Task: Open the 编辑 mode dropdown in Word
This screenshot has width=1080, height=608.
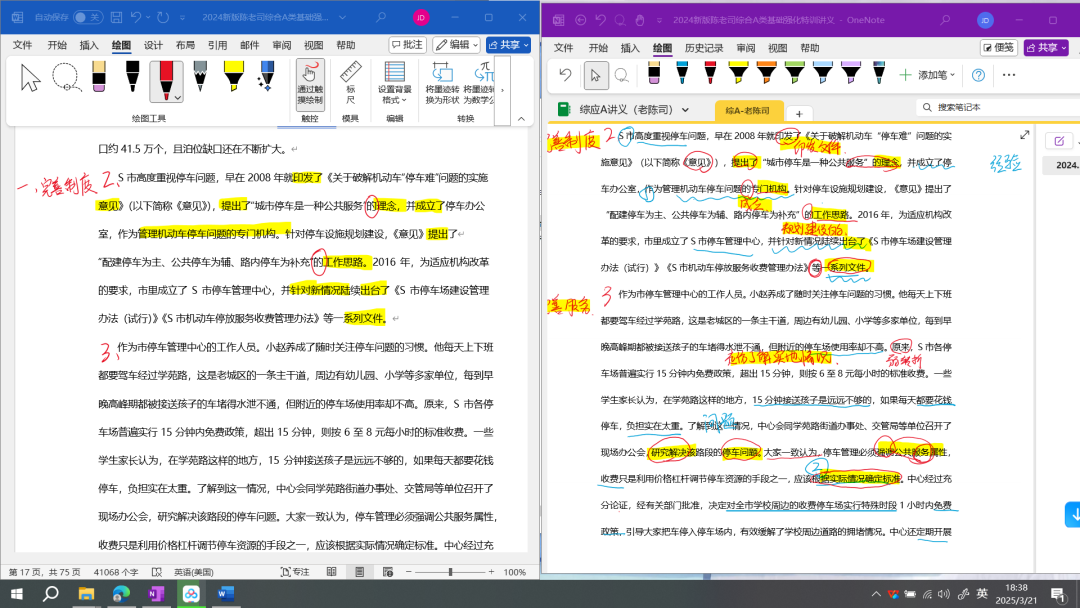Action: point(456,45)
